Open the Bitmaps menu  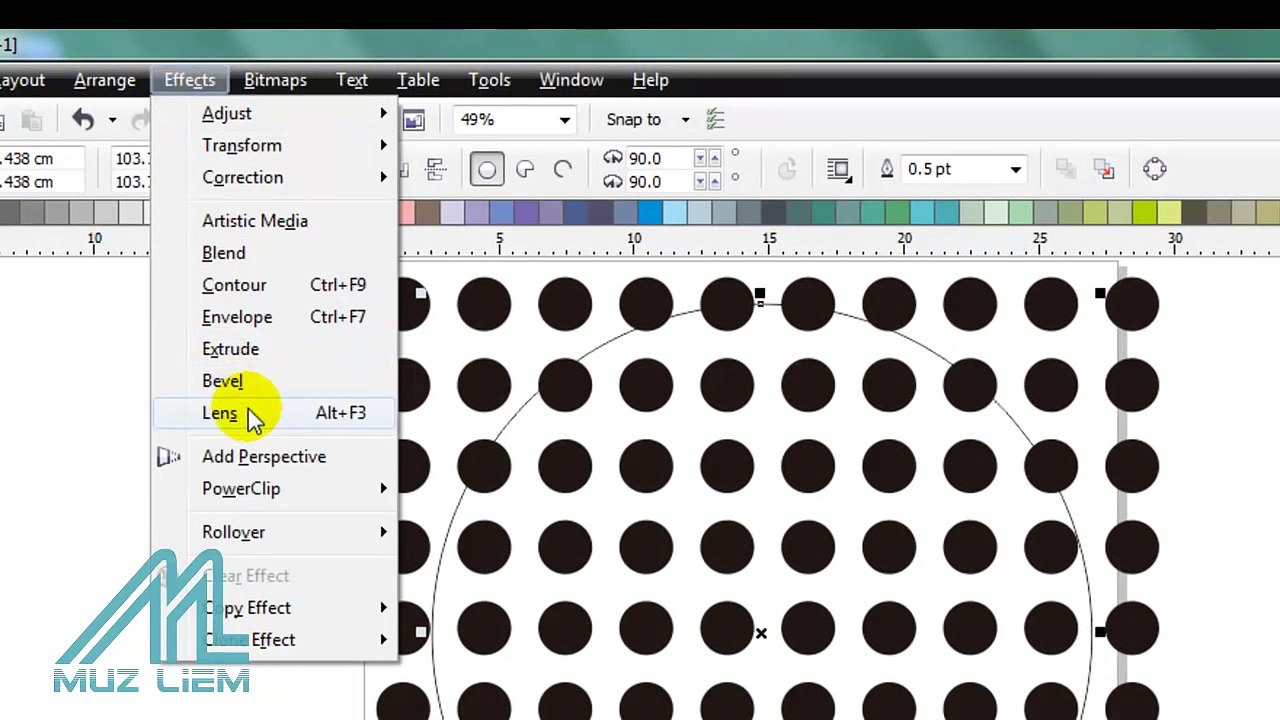tap(275, 80)
